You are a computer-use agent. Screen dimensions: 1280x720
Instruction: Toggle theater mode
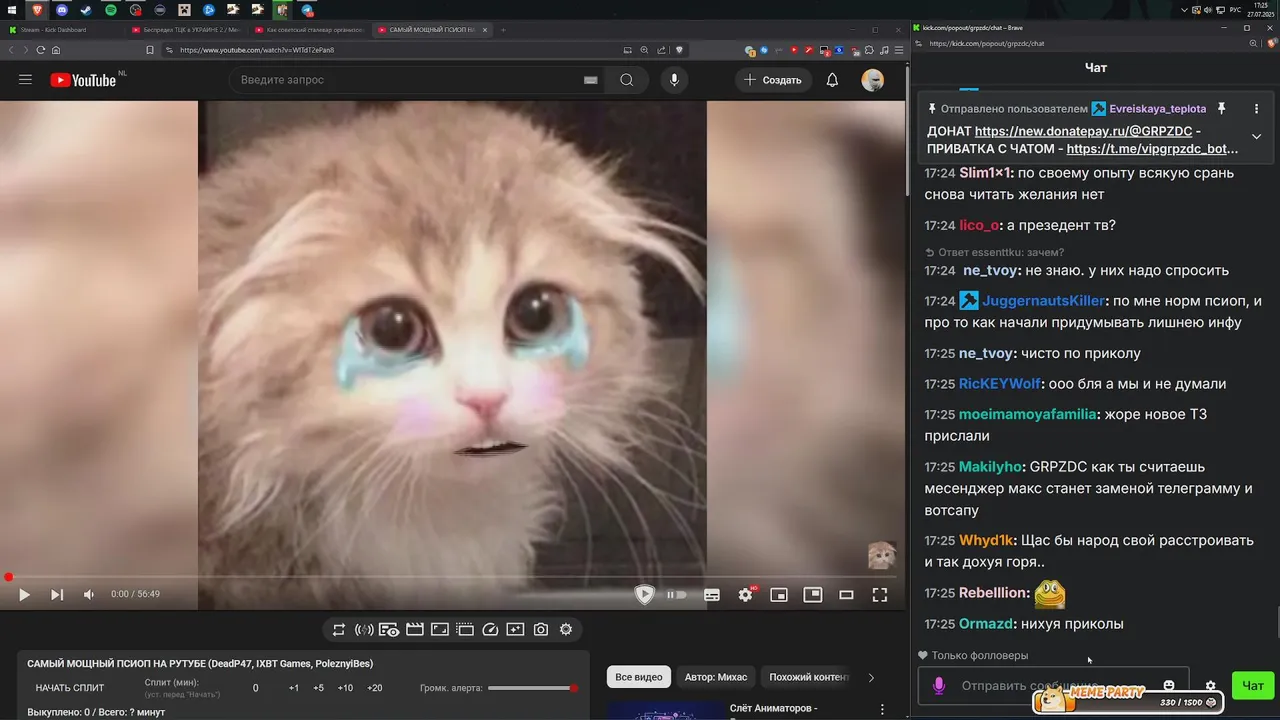pyautogui.click(x=846, y=594)
